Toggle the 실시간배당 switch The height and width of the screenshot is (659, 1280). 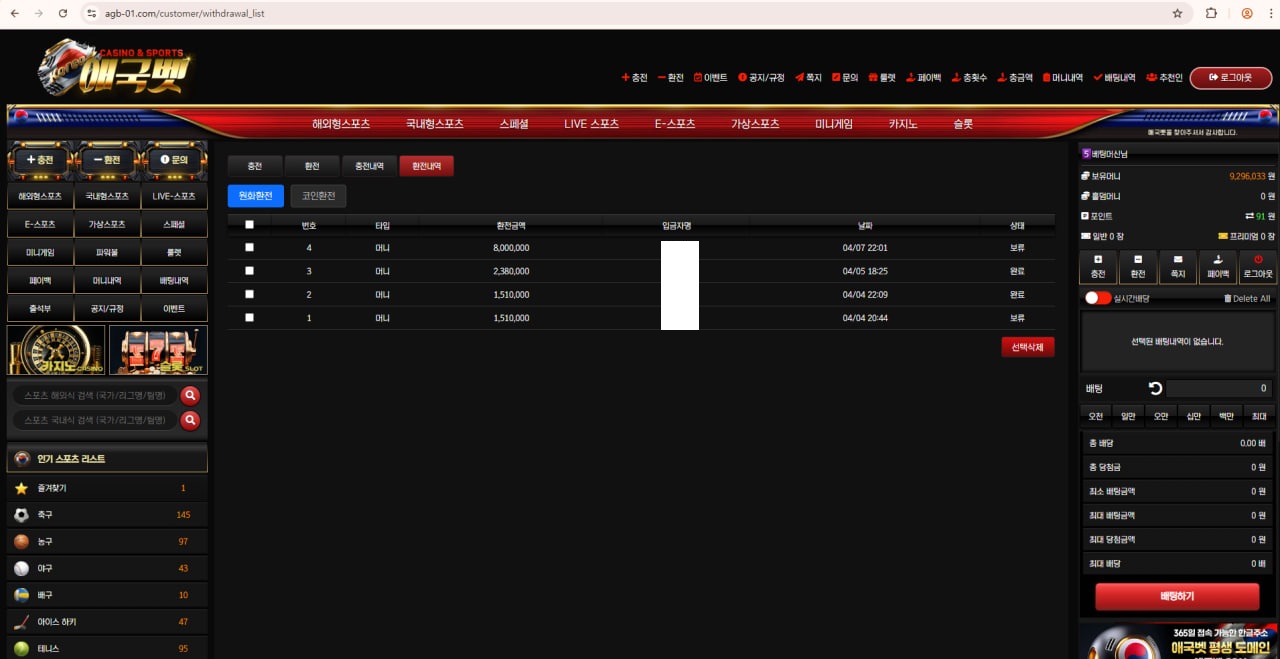pyautogui.click(x=1097, y=298)
